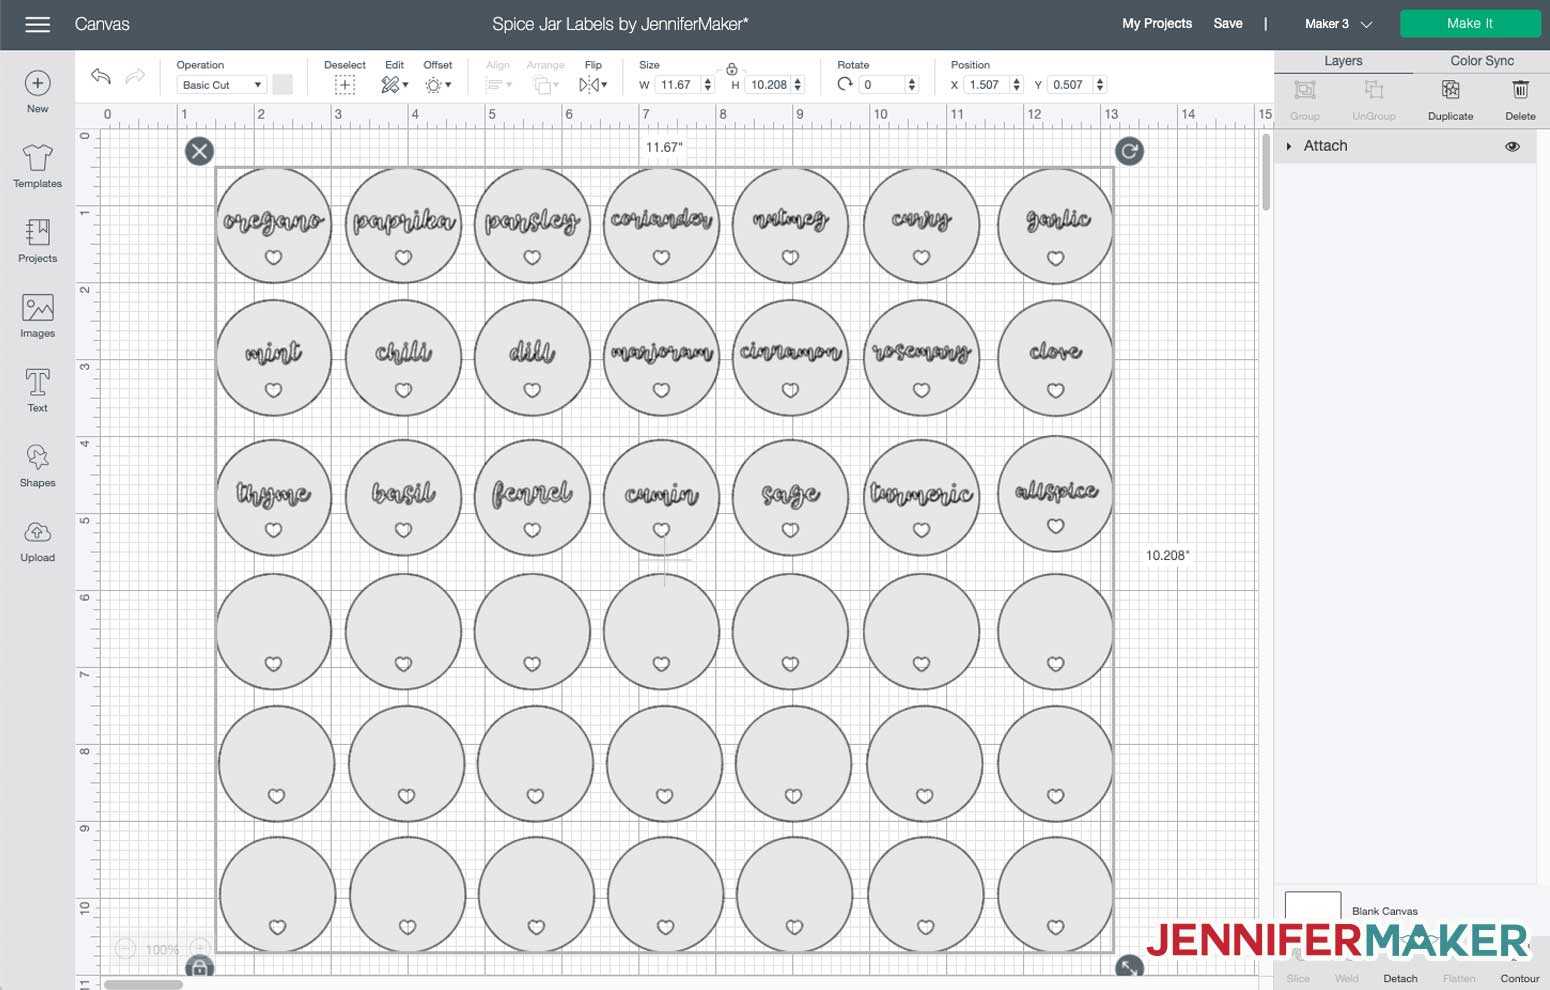Open the hamburger main menu
The height and width of the screenshot is (990, 1550).
pyautogui.click(x=37, y=24)
